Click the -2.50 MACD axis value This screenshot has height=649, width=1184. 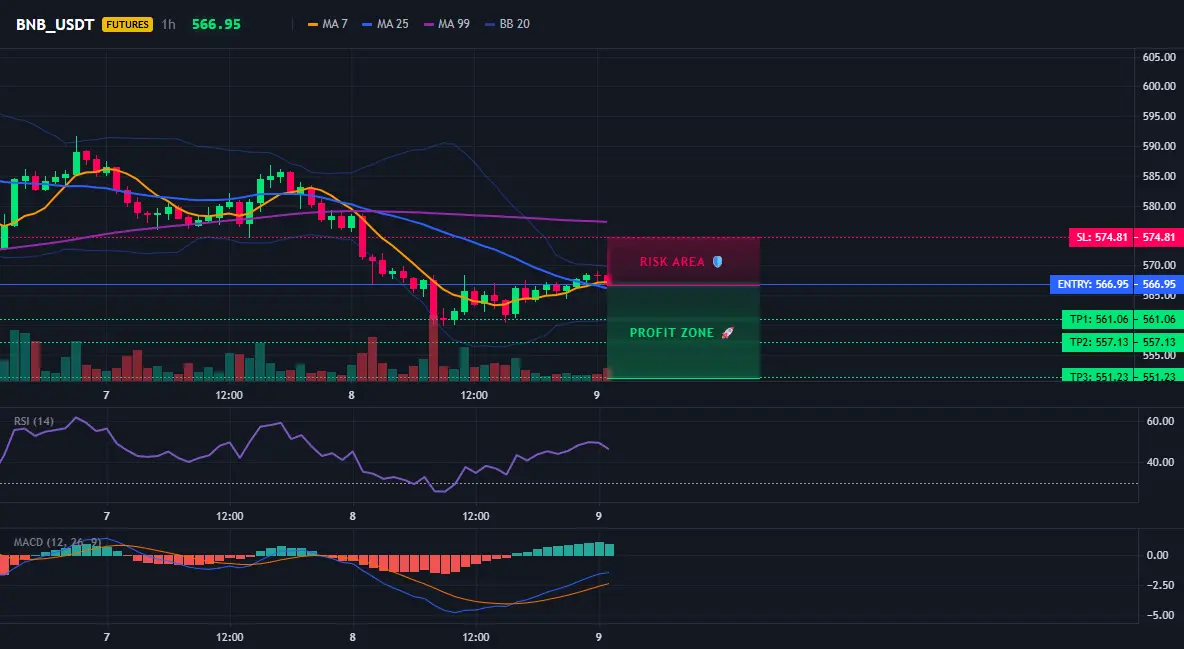tap(1160, 586)
